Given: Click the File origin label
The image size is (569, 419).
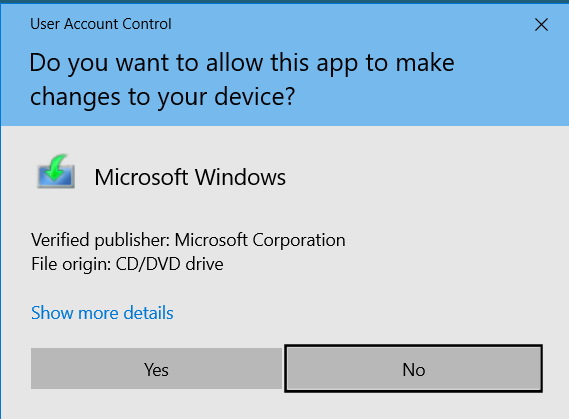Looking at the screenshot, I should (x=71, y=264).
